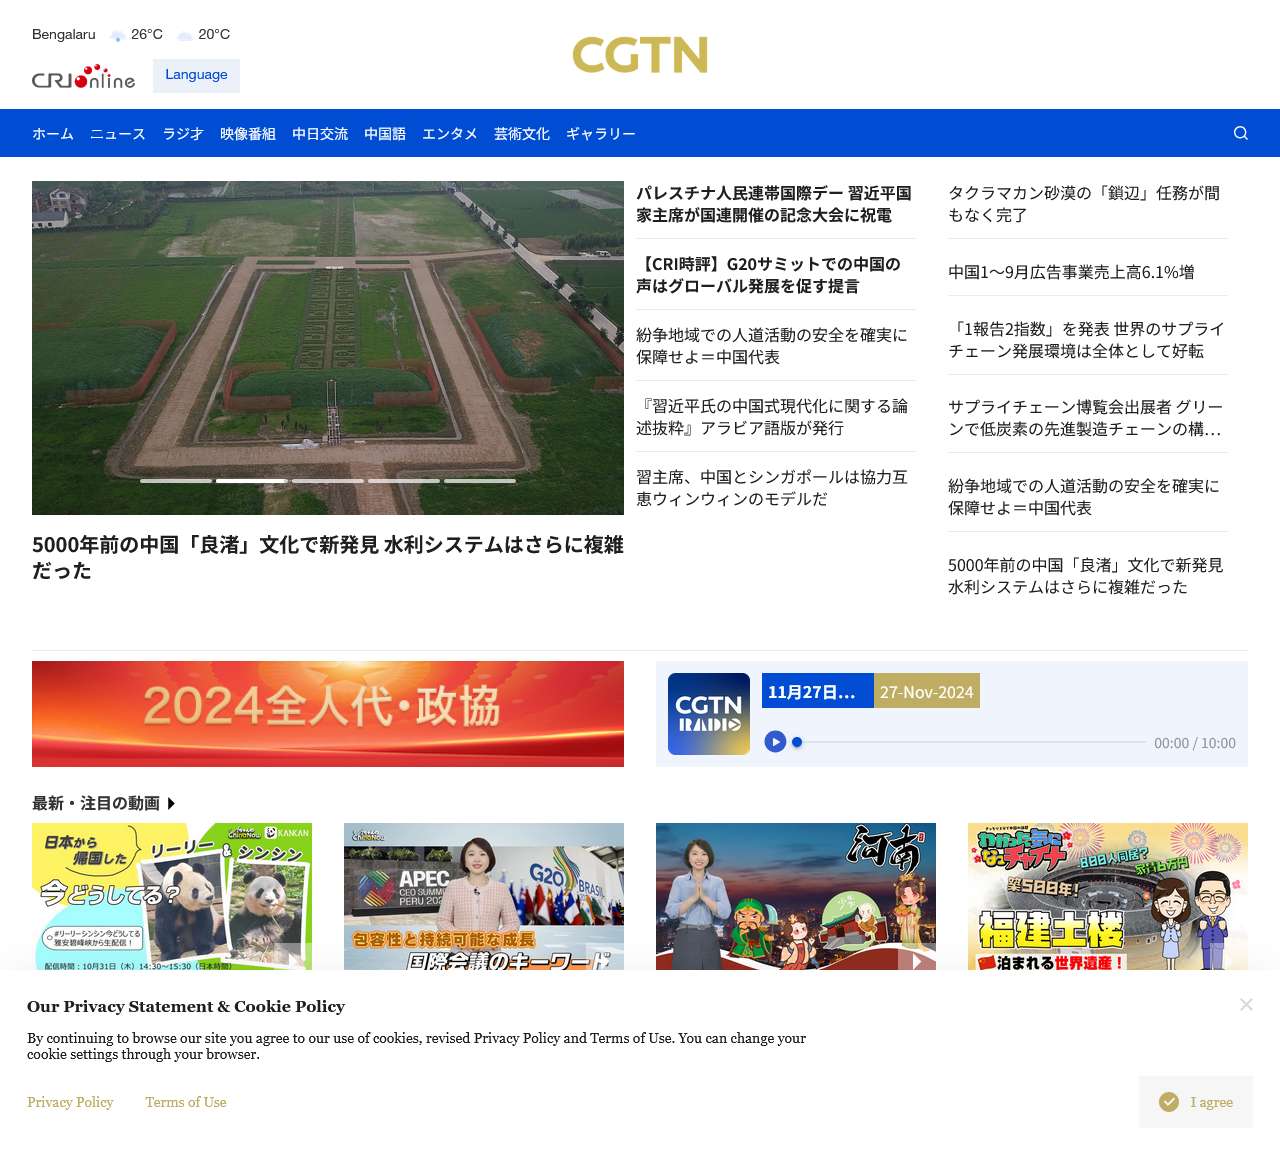Select the ニュース menu item
Screen dimensions: 1280x1167
tap(116, 133)
